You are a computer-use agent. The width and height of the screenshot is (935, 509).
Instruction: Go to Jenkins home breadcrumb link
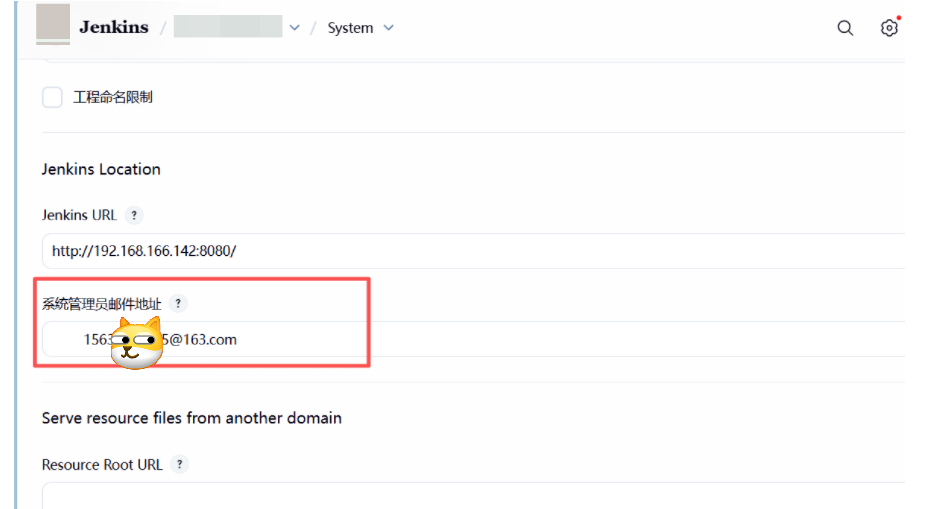(x=114, y=27)
